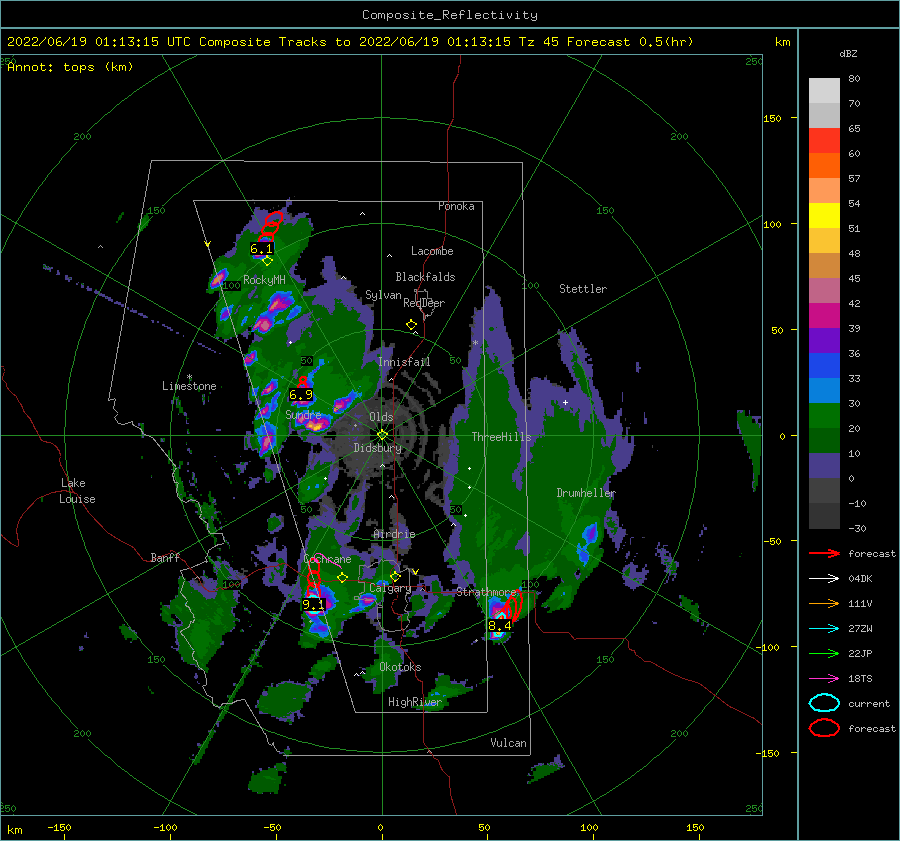Click the green 22JP arrow legend icon
The height and width of the screenshot is (841, 900).
[824, 653]
